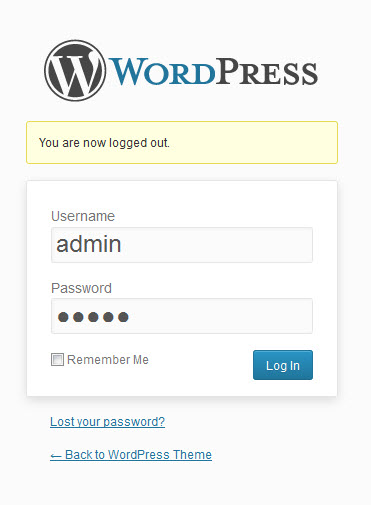Click the left arrow before Back to WordPress
The height and width of the screenshot is (505, 371).
[x=56, y=455]
